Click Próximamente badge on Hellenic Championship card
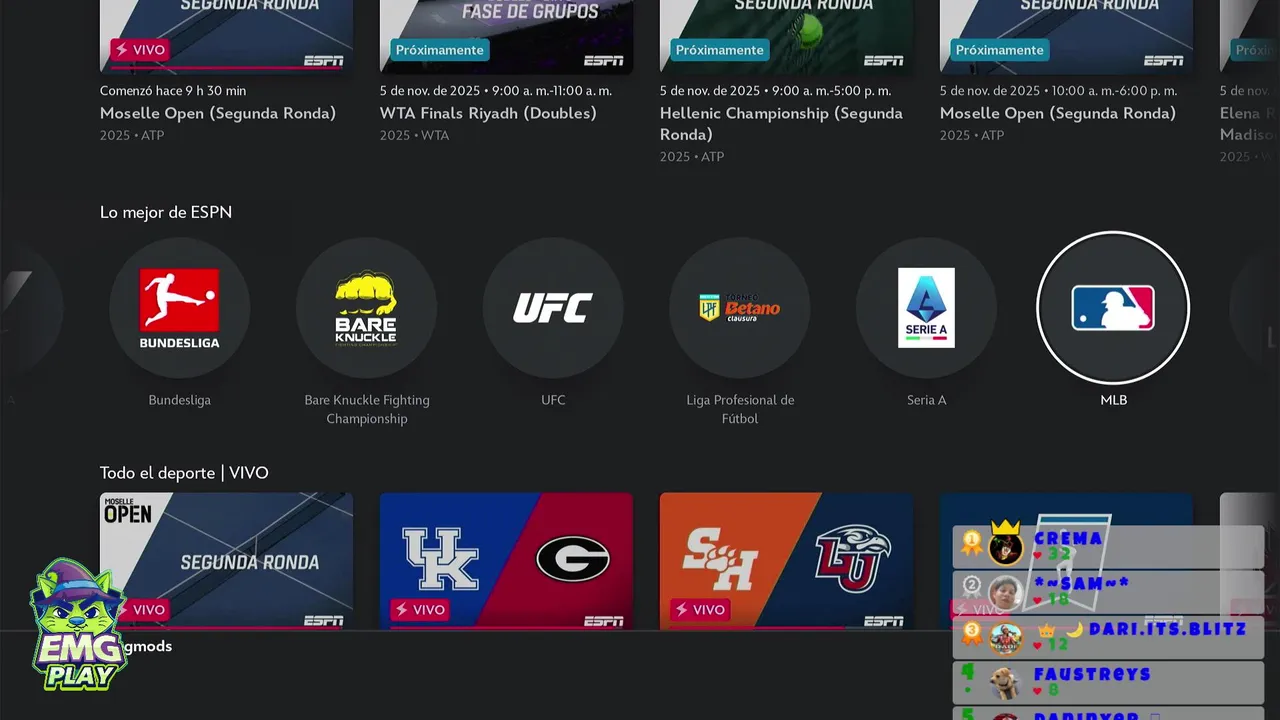The width and height of the screenshot is (1280, 720). [x=720, y=50]
